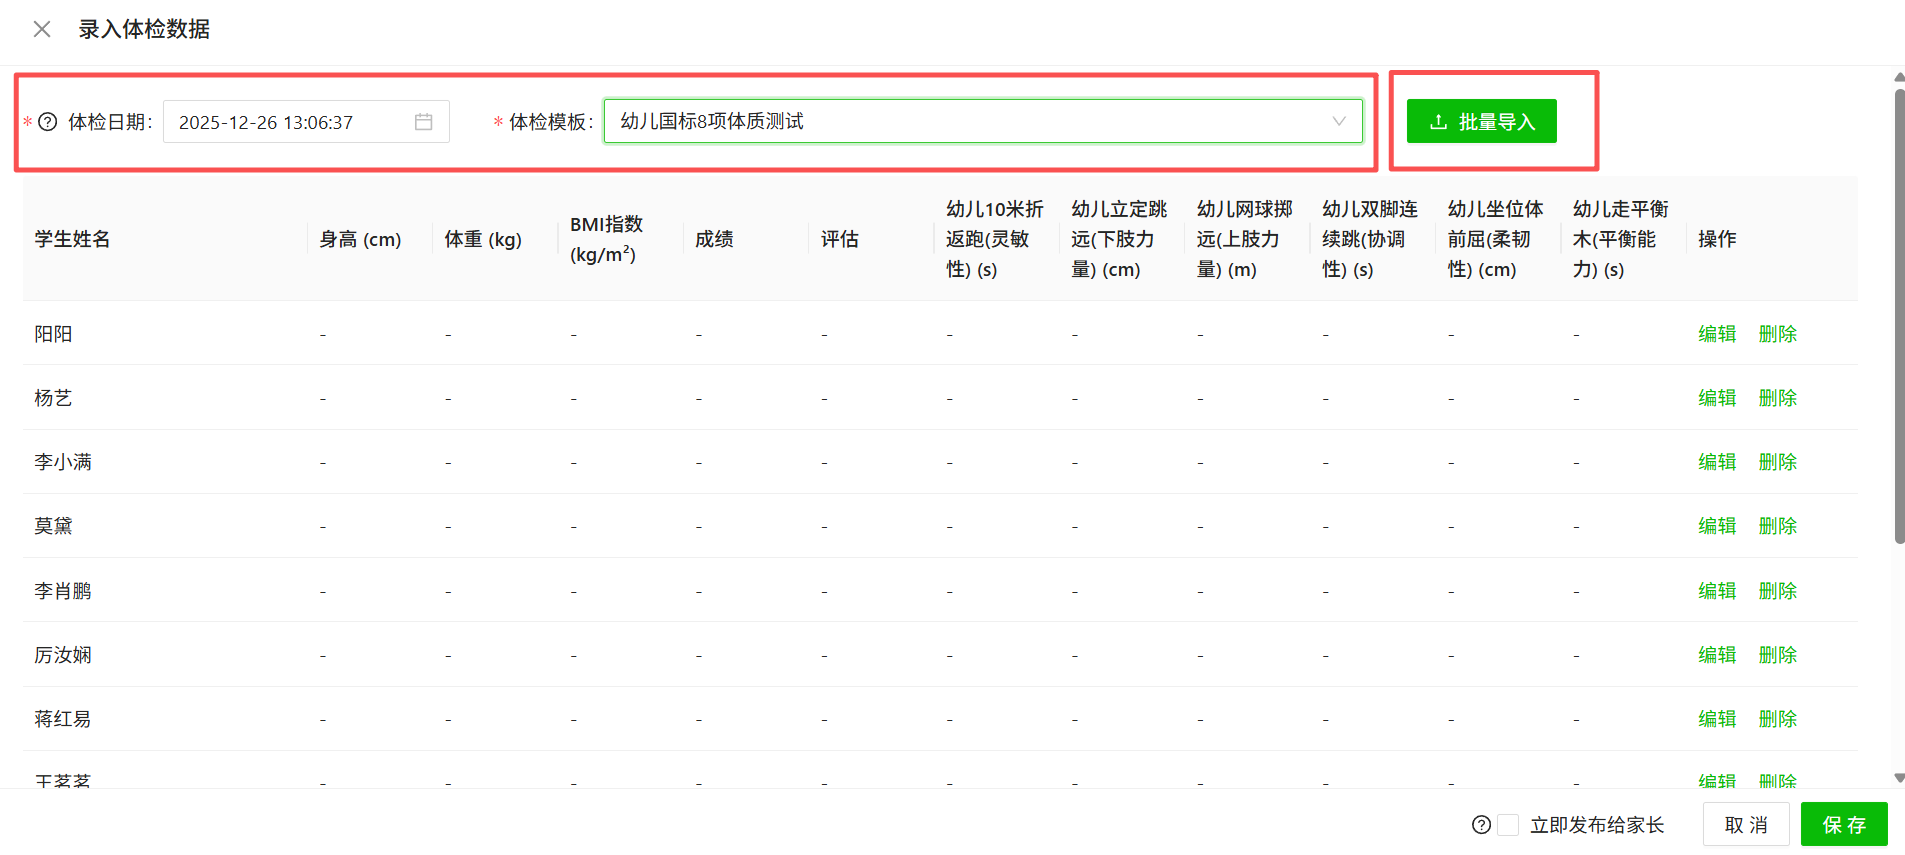
Task: Expand the 体检模板 dropdown
Action: [x=970, y=121]
